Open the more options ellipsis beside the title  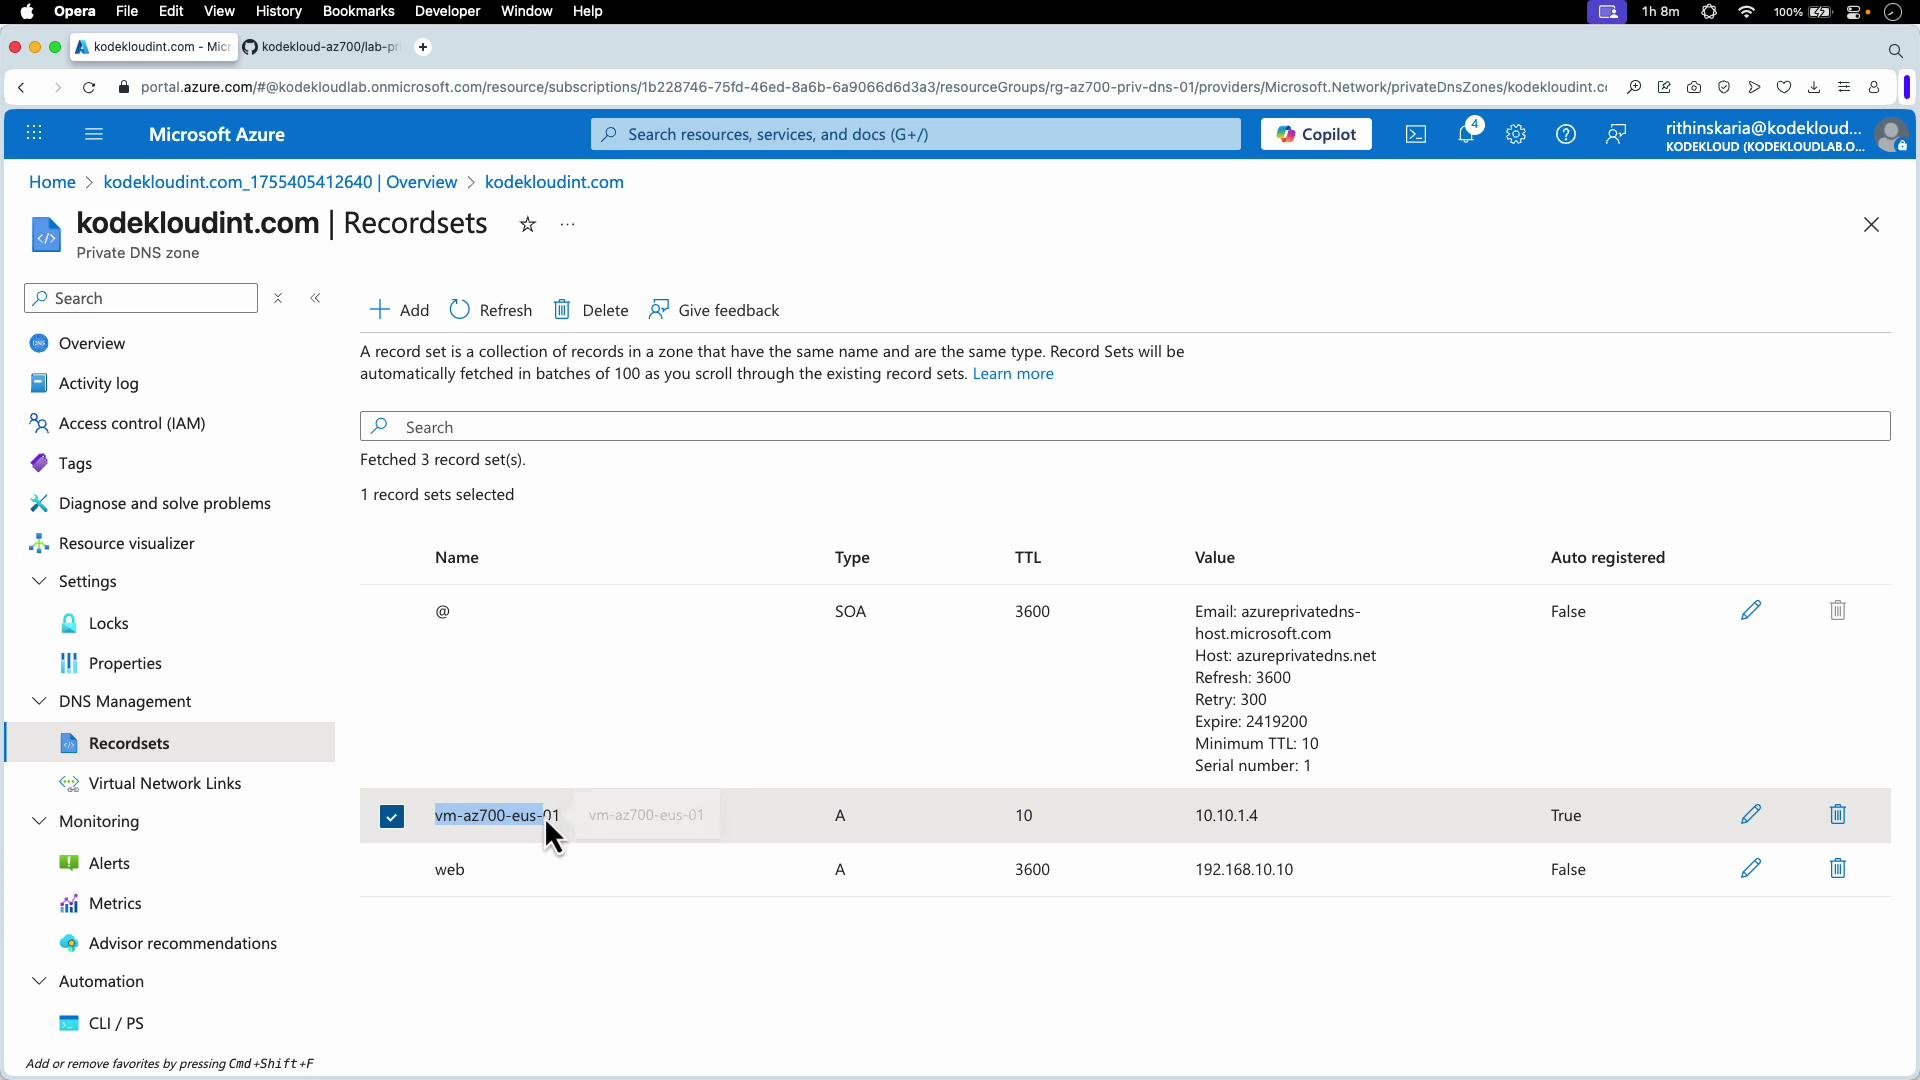568,225
